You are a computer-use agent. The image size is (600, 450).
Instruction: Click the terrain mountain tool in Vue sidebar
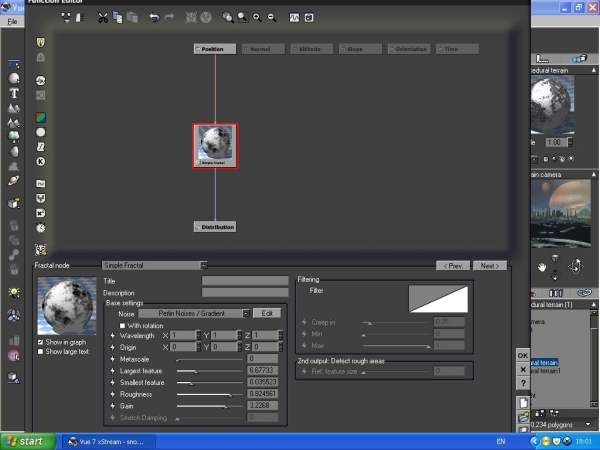click(x=14, y=108)
